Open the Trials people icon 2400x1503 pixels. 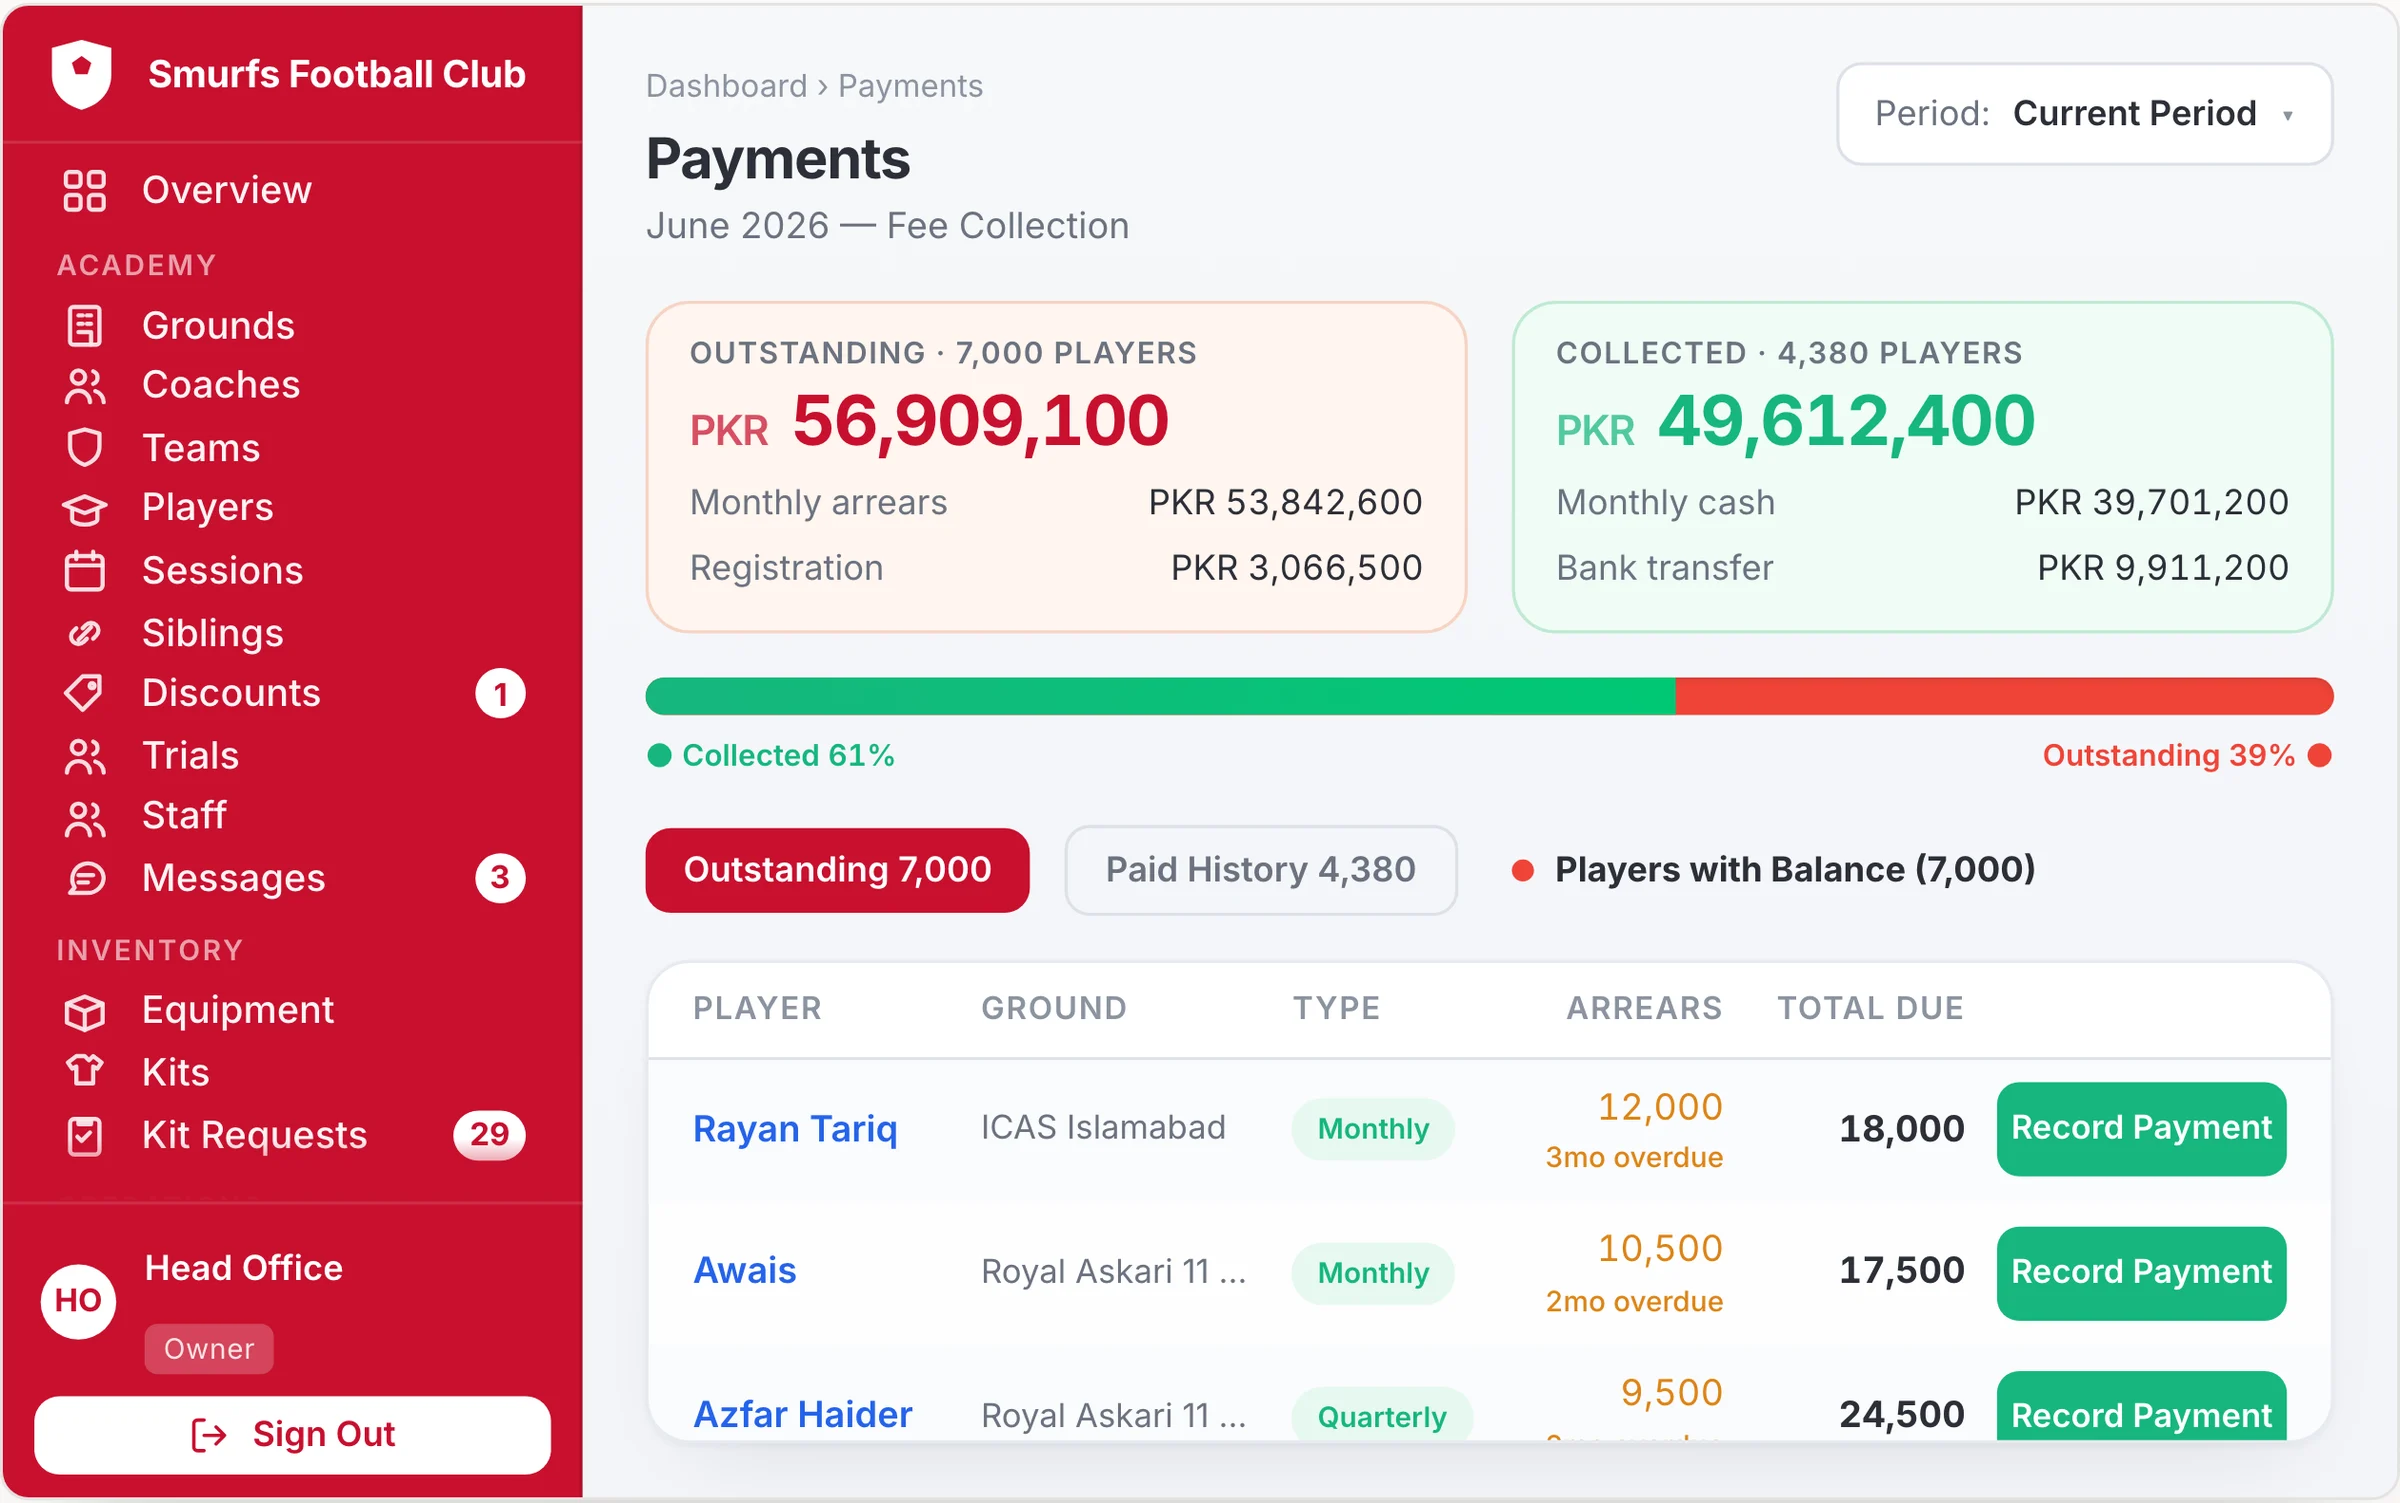(x=84, y=756)
